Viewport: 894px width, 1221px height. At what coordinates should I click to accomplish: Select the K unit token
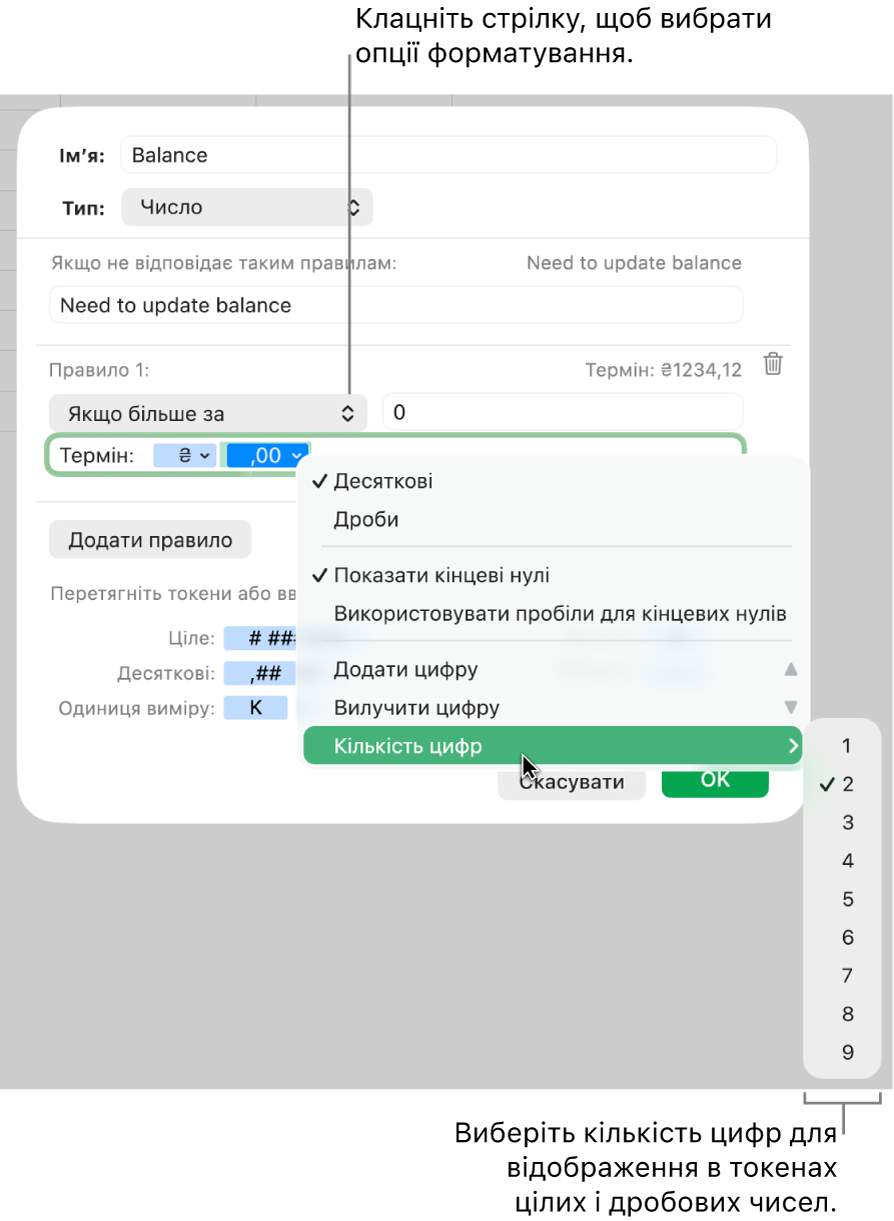click(x=255, y=708)
